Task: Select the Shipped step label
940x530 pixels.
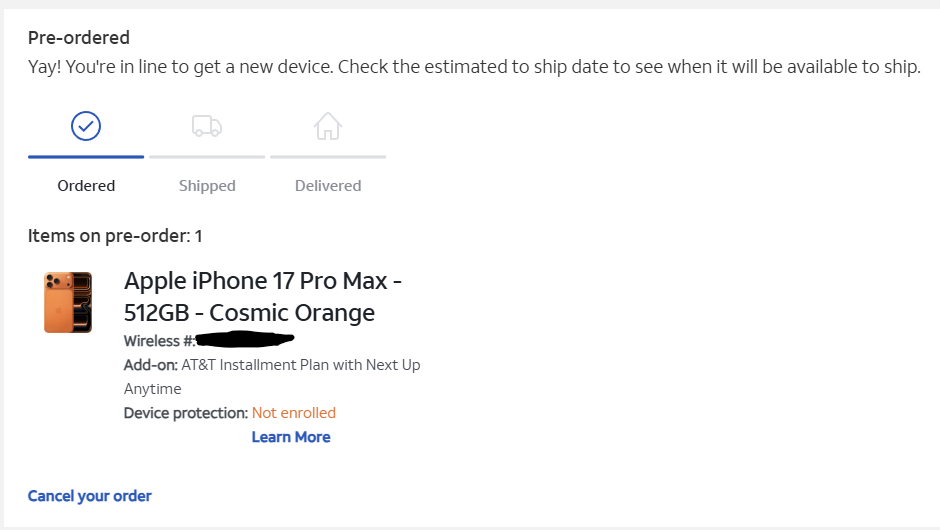Action: click(x=207, y=186)
